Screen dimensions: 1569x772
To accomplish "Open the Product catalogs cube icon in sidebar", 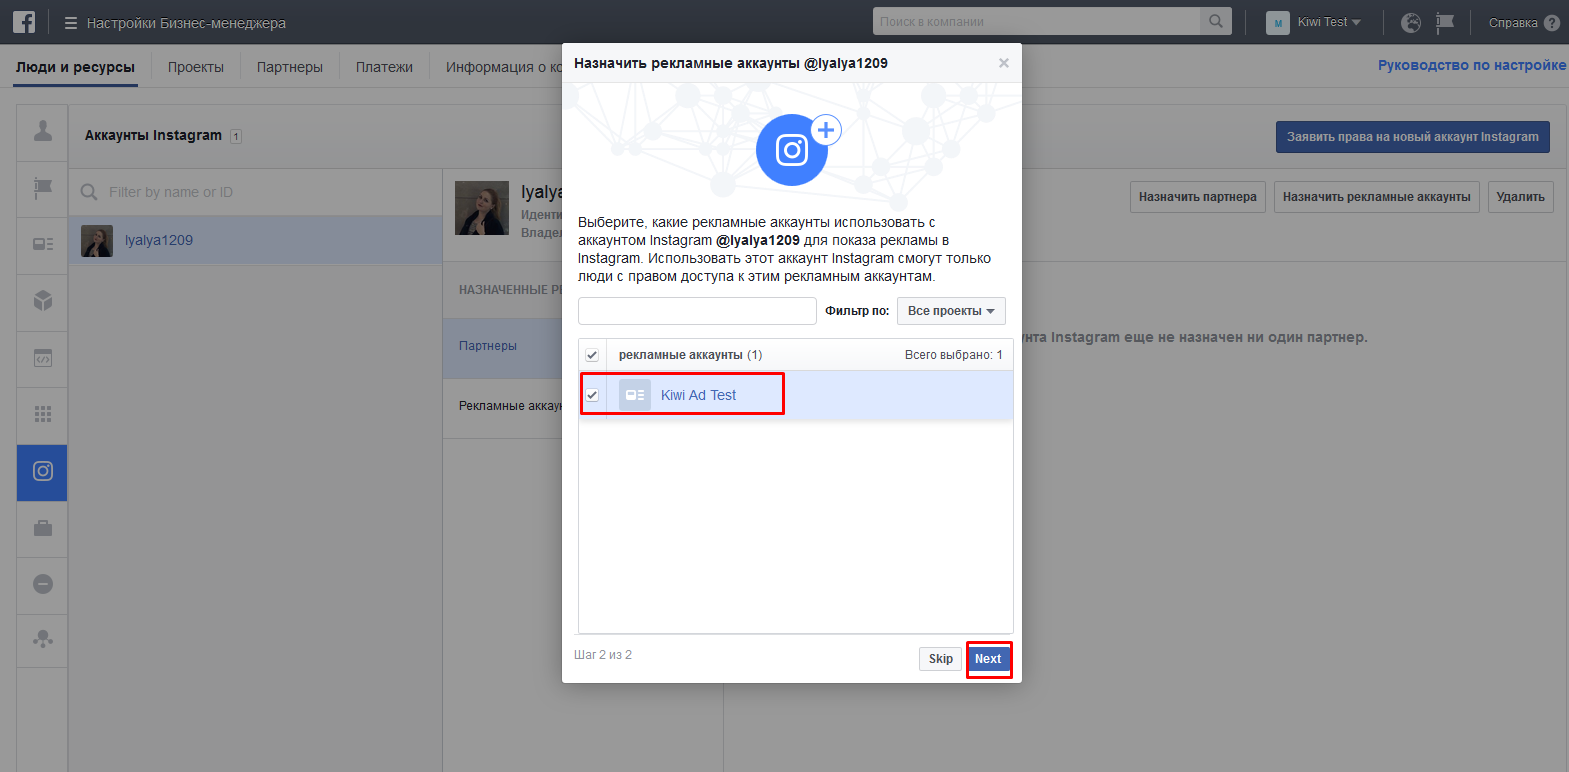I will click(x=42, y=301).
